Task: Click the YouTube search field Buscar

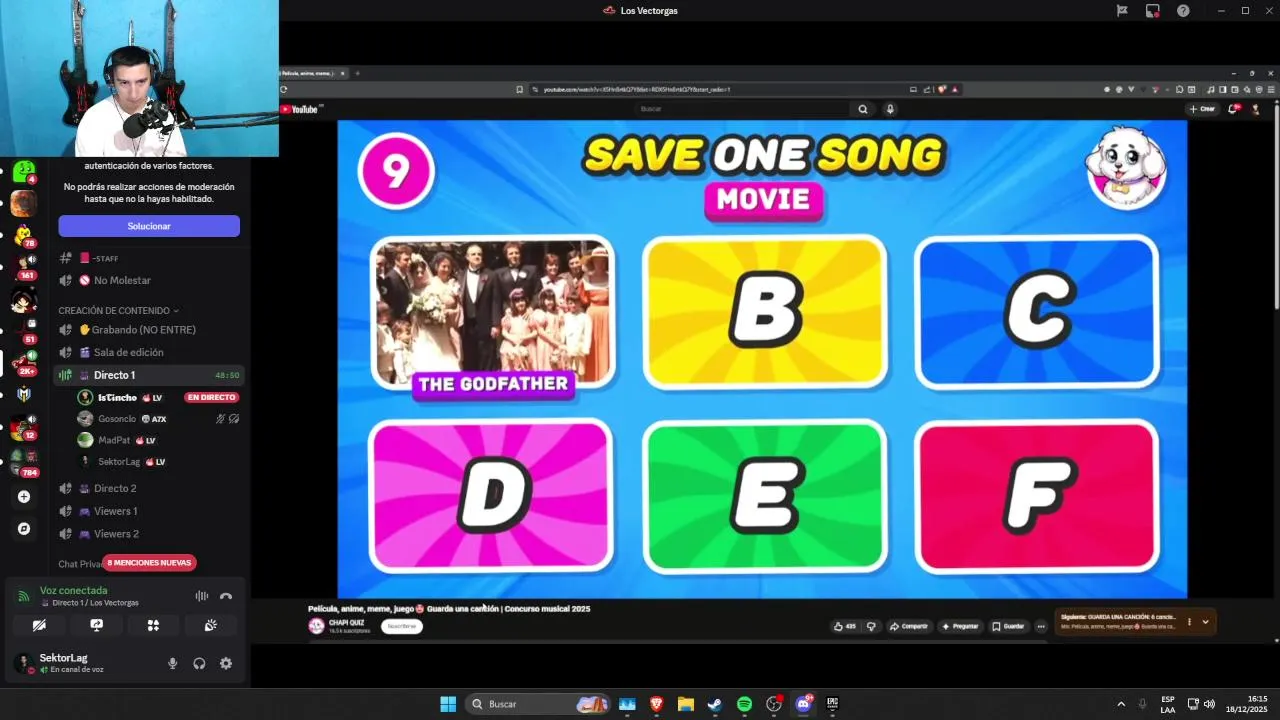Action: click(x=742, y=109)
